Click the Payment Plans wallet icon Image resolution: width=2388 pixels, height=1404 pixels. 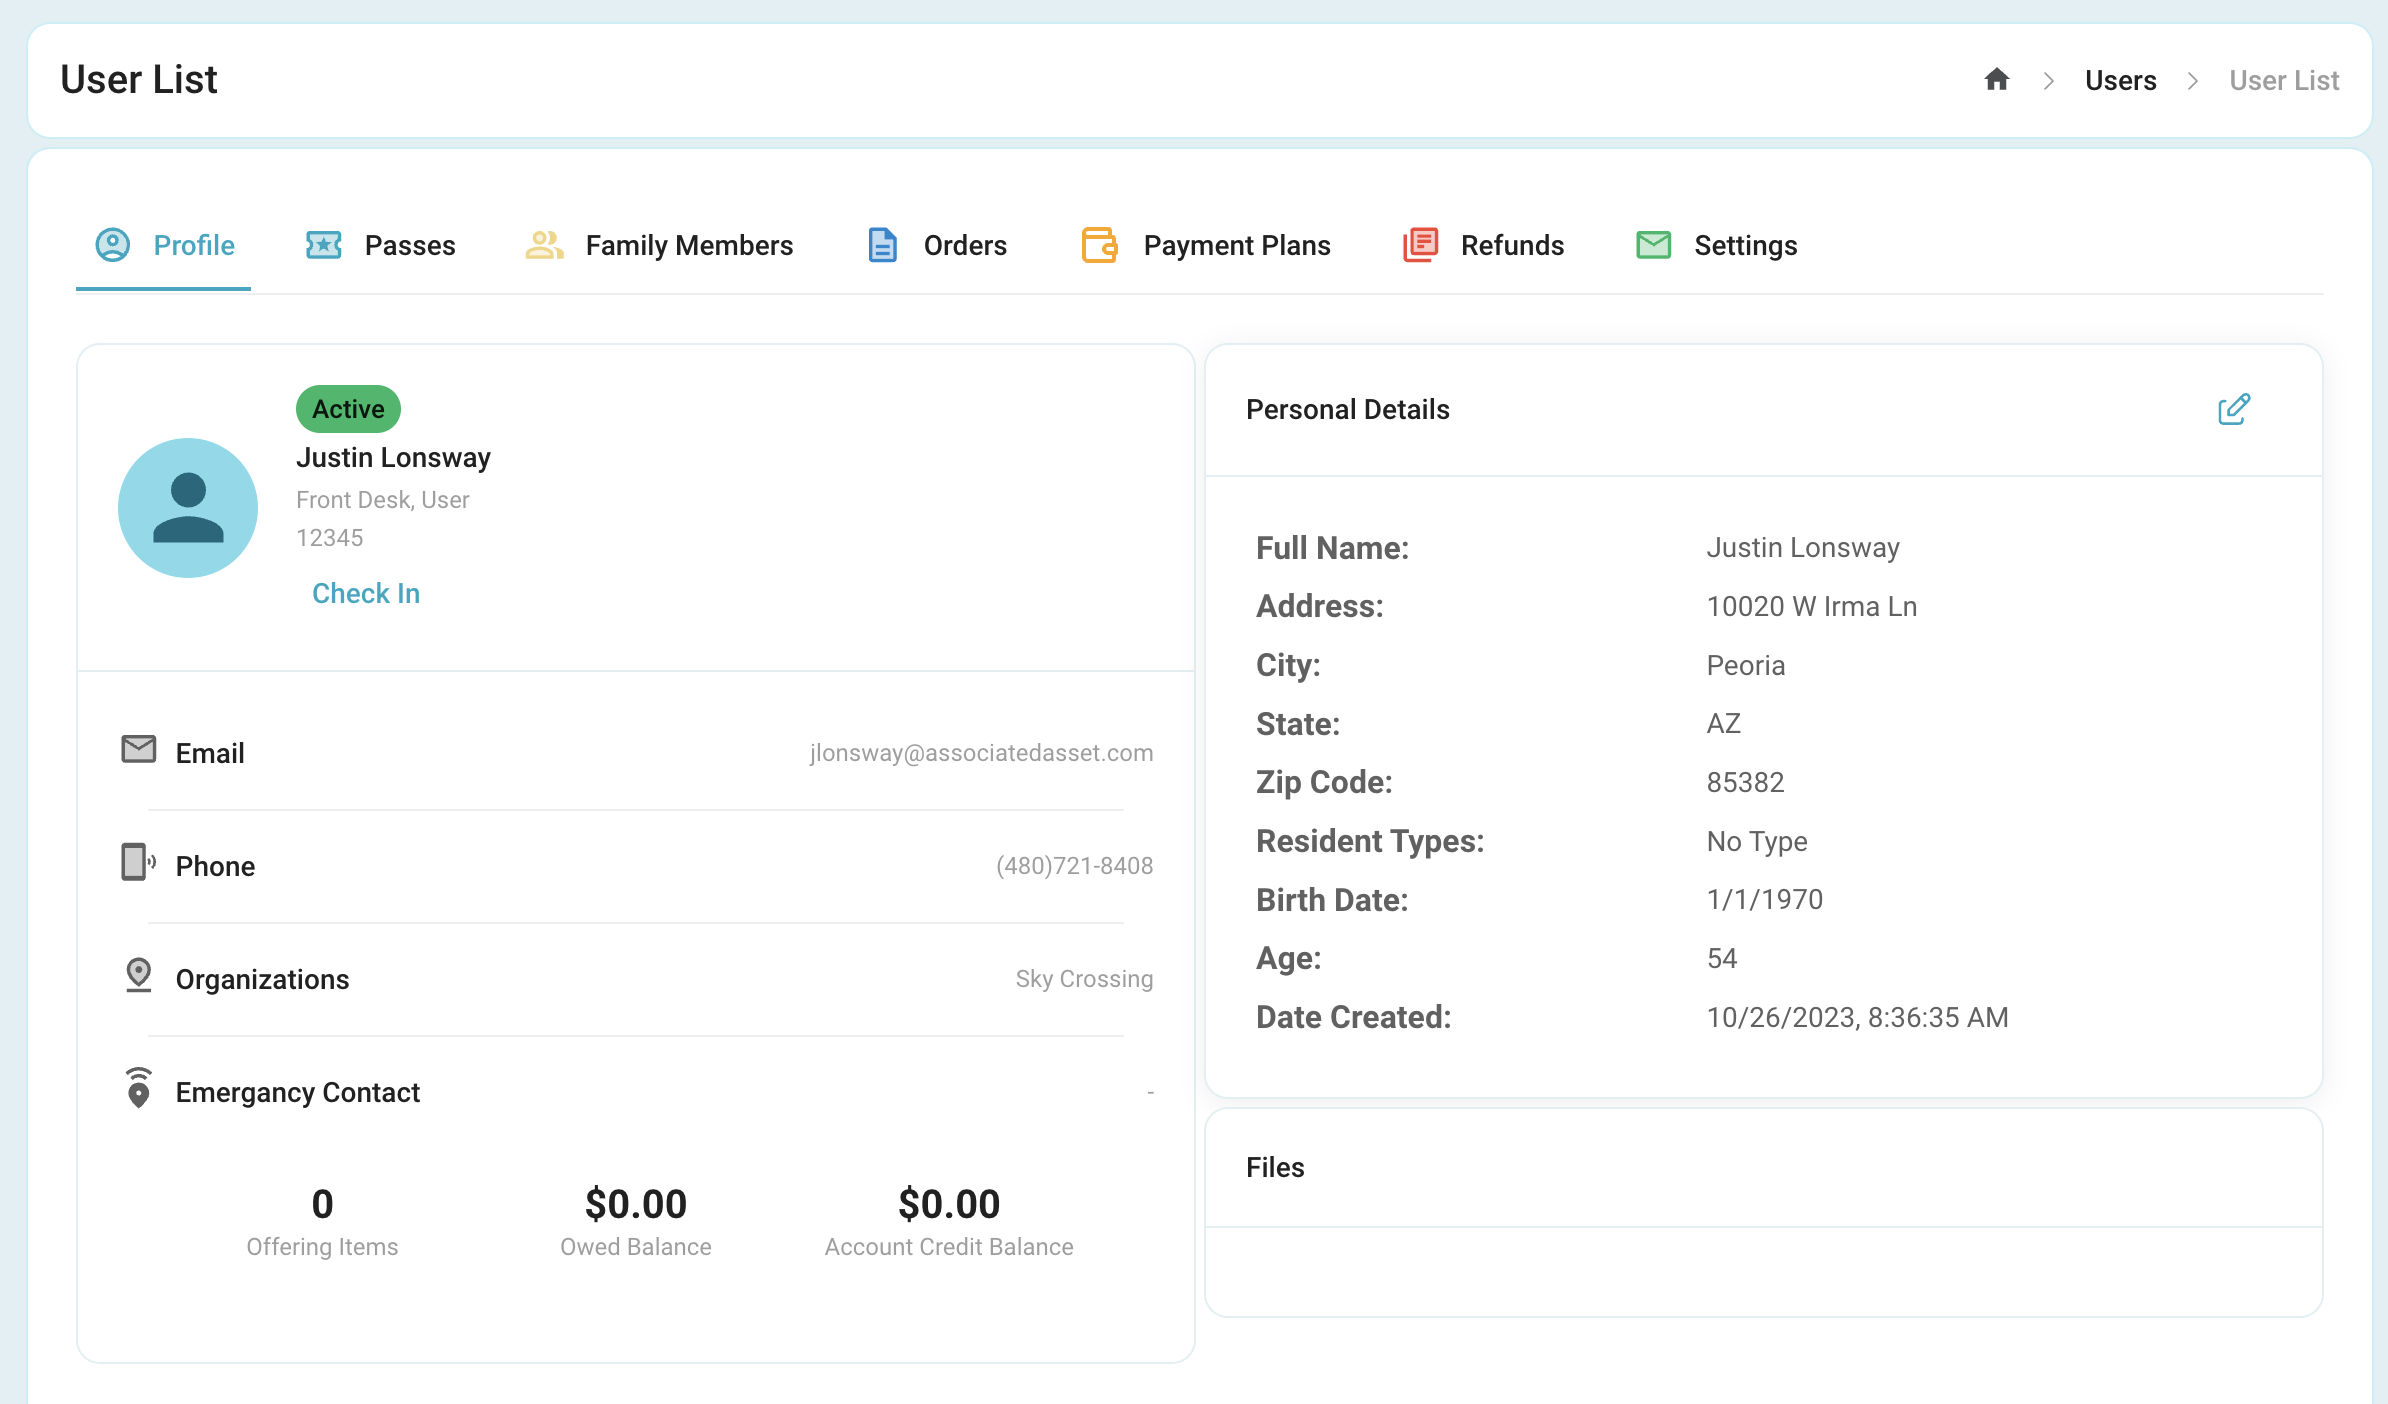click(1099, 245)
